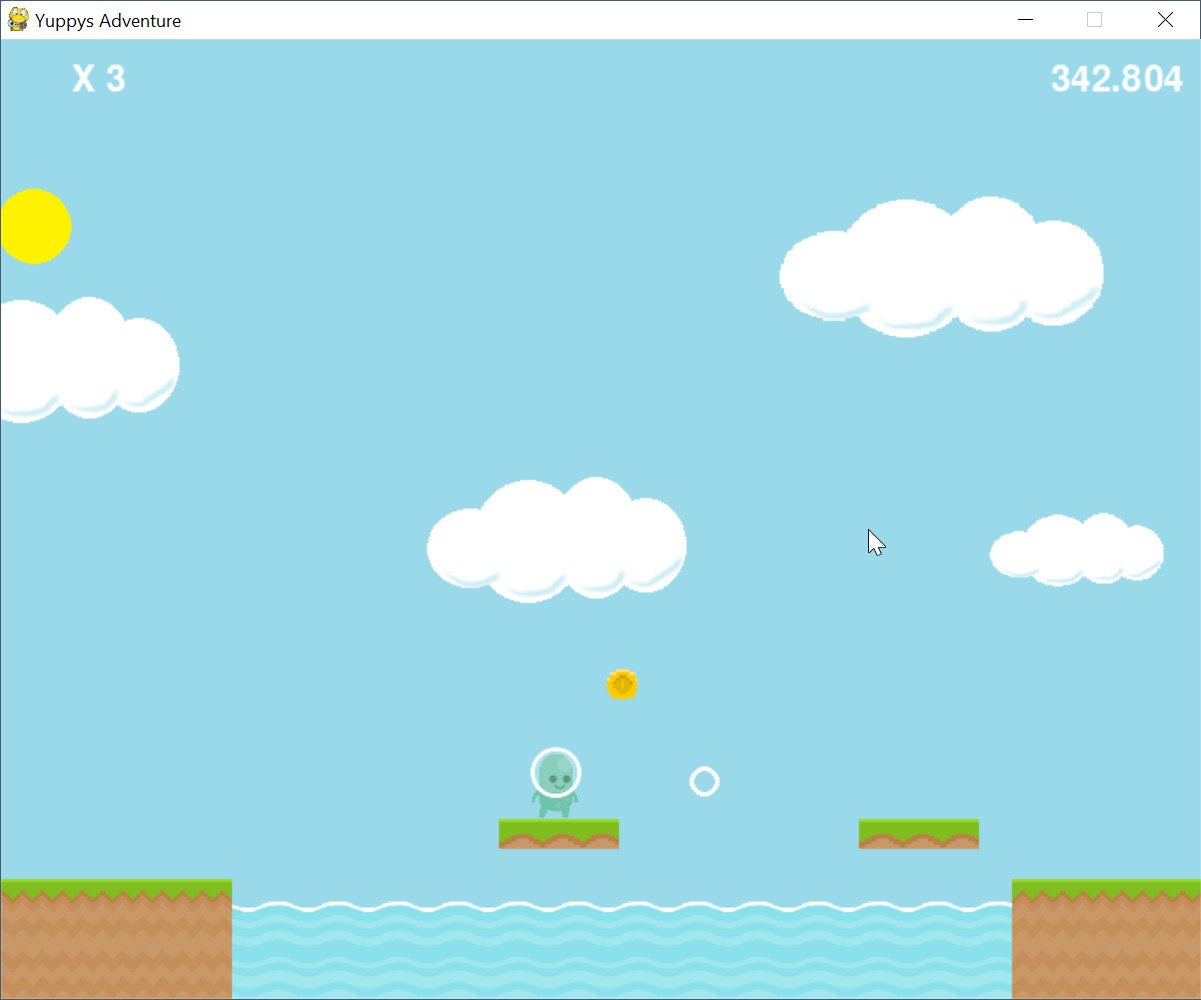Click the floating platform on the right
The width and height of the screenshot is (1201, 1000).
pos(918,833)
